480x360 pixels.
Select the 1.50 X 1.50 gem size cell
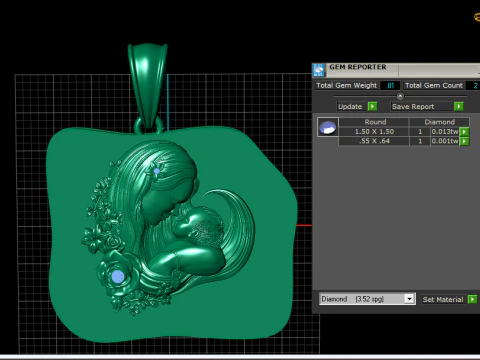(x=374, y=132)
